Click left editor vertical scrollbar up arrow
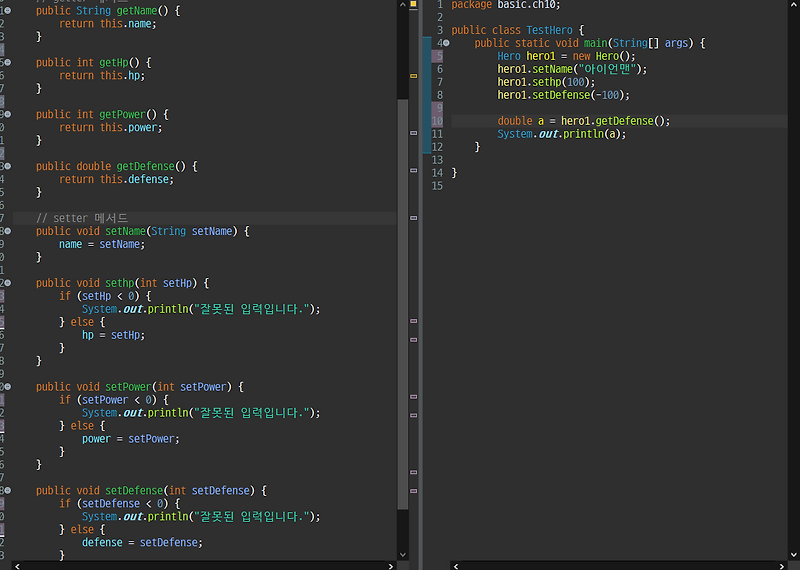Screen dimensions: 800x570 tap(403, 5)
